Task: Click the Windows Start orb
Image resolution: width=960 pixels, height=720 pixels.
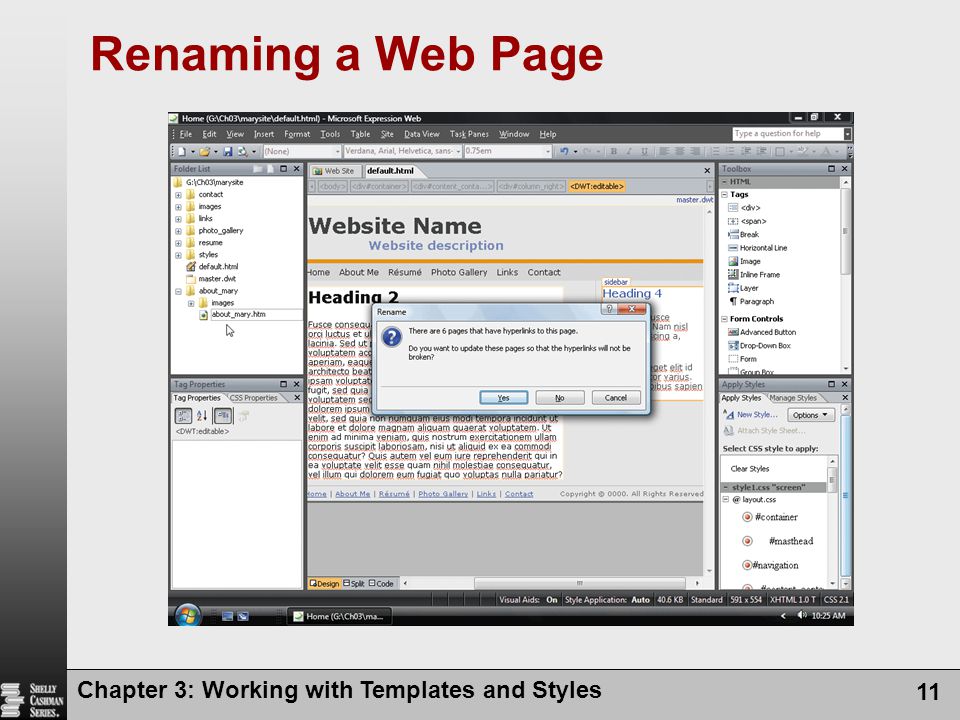Action: 187,615
